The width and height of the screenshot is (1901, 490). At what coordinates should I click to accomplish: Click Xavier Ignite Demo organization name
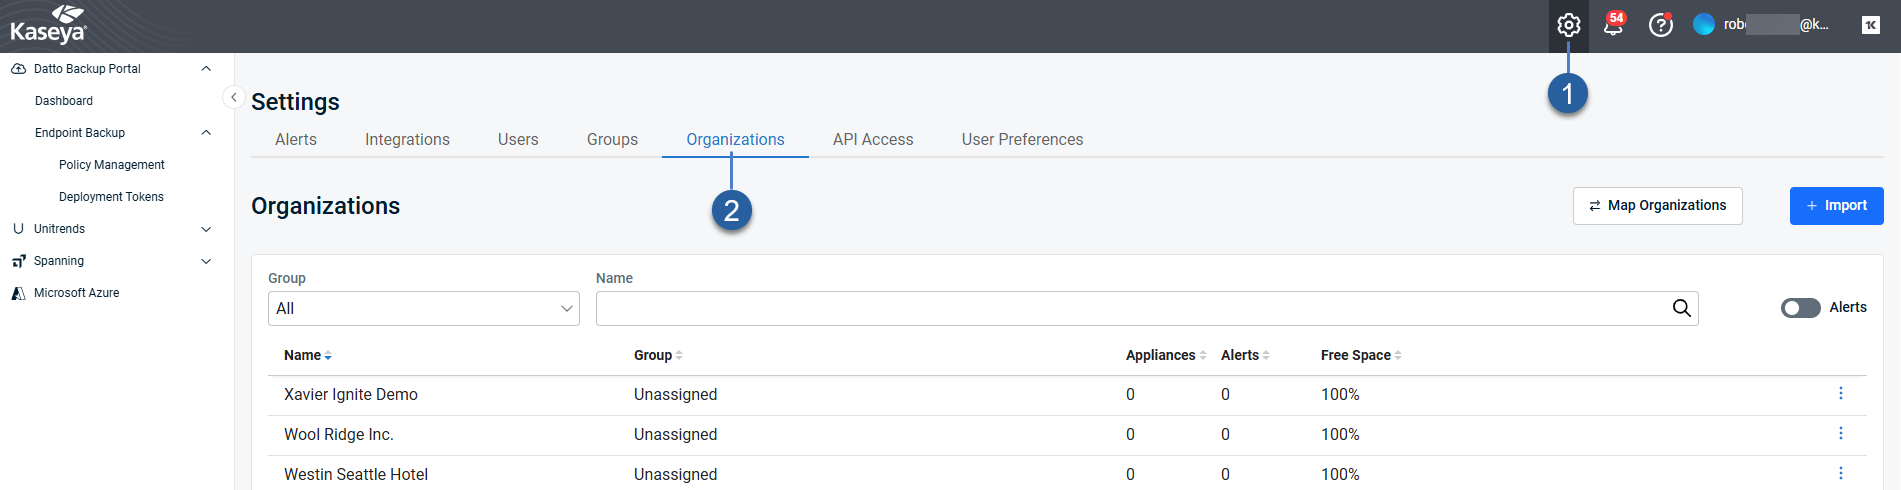tap(351, 395)
